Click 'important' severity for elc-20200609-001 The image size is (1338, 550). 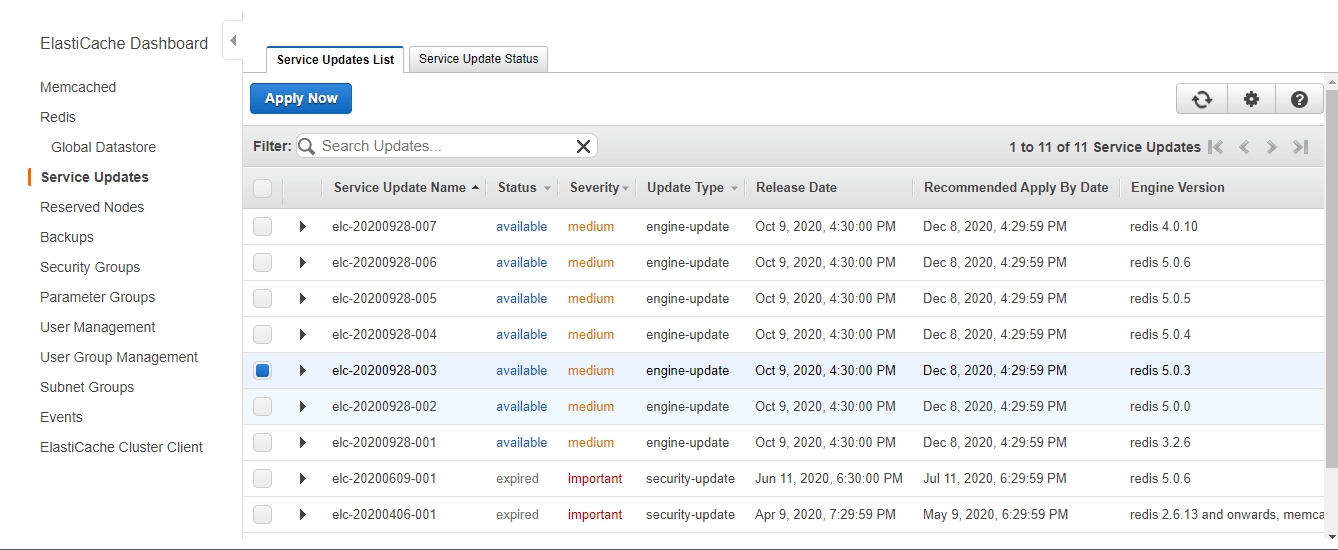[x=595, y=479]
